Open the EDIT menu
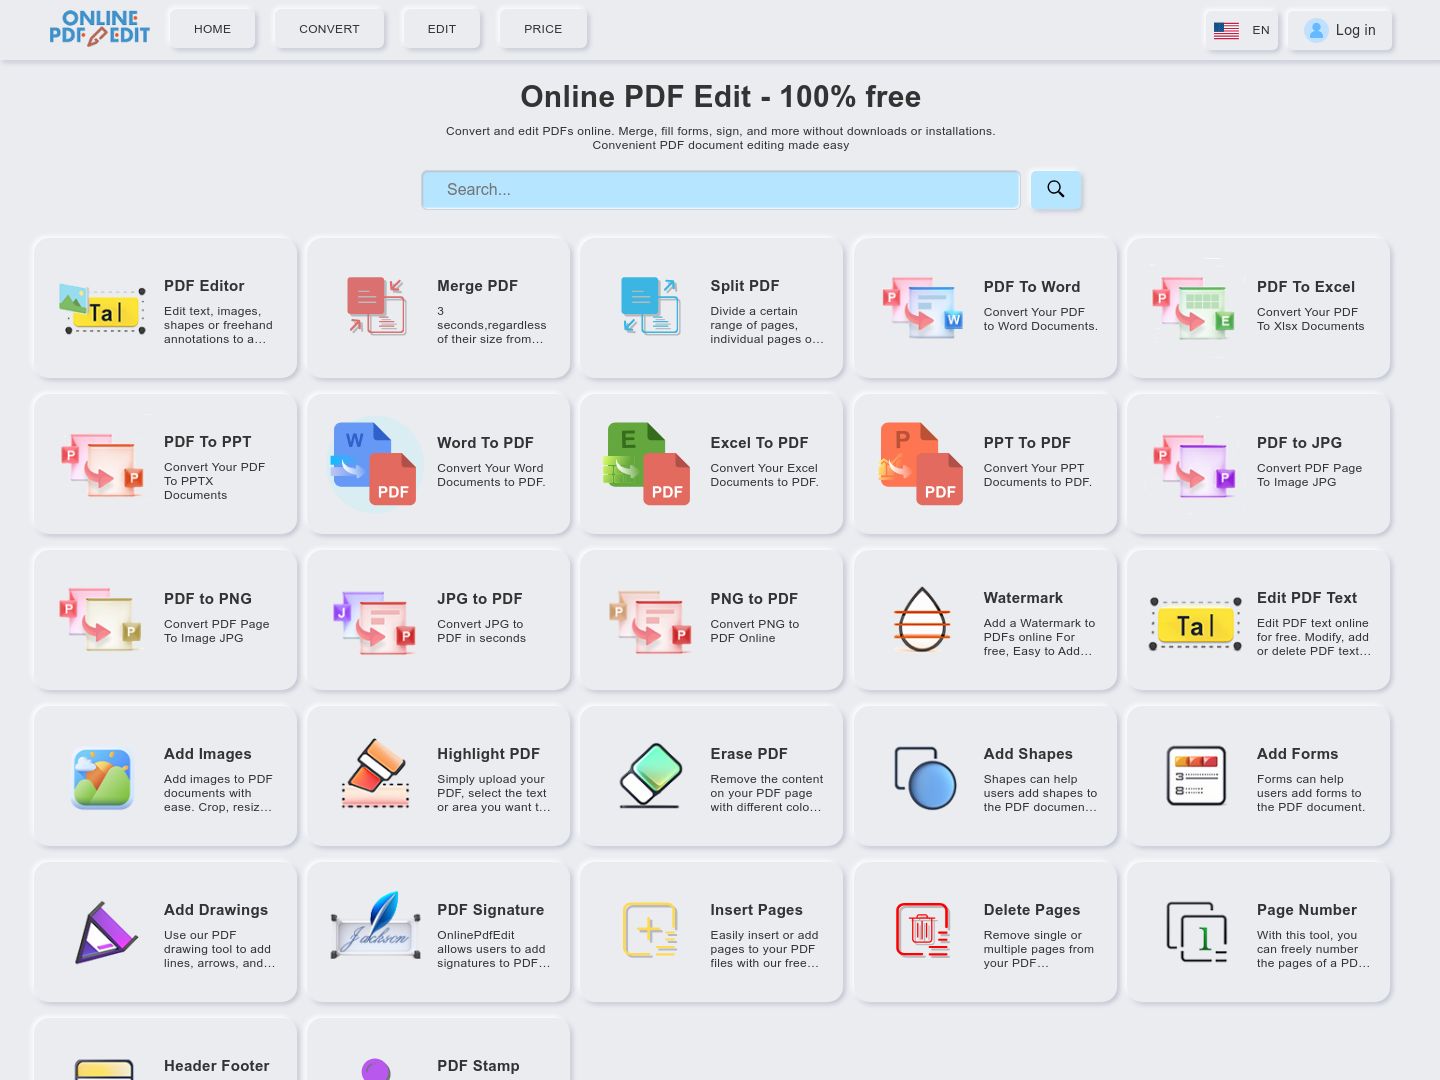This screenshot has width=1440, height=1080. click(x=442, y=29)
